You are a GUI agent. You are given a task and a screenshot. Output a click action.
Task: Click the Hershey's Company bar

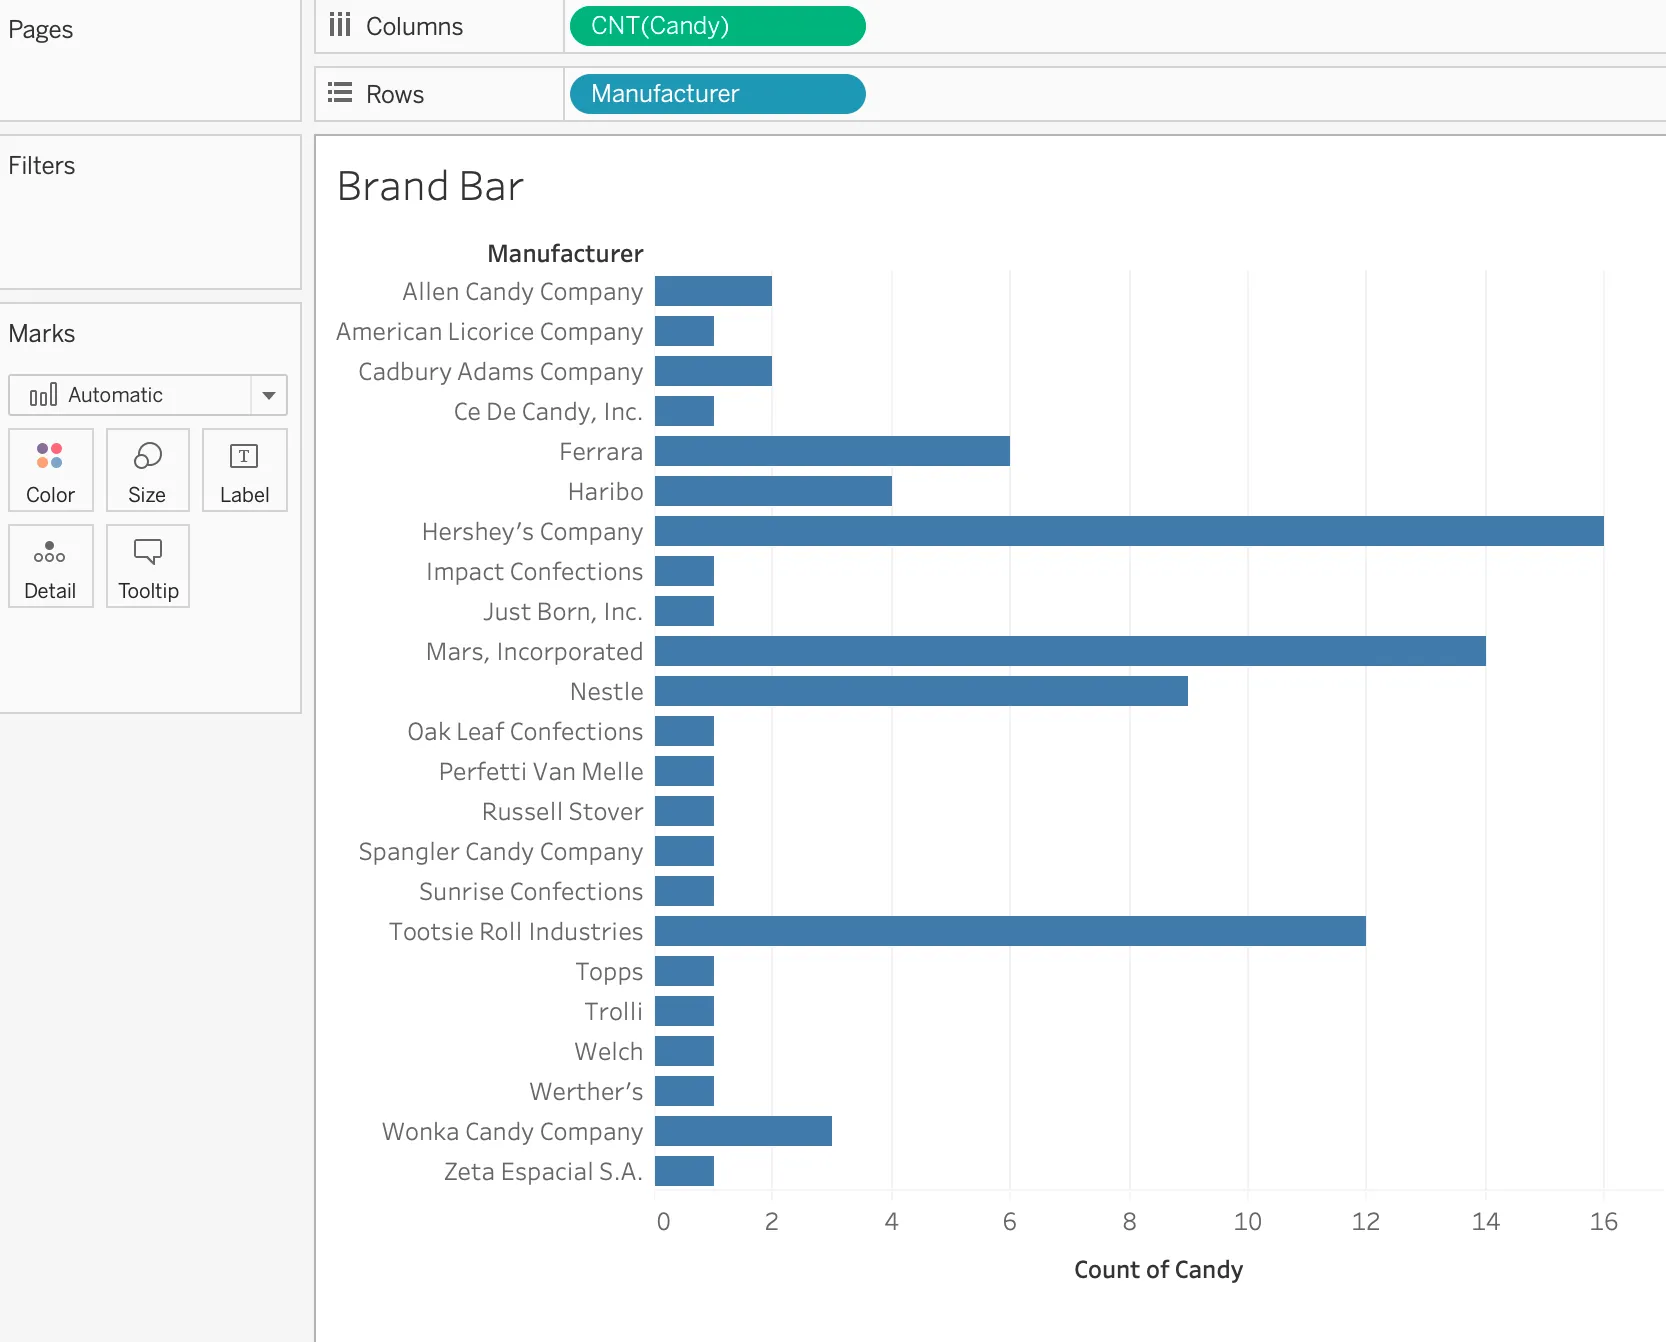click(x=1128, y=531)
